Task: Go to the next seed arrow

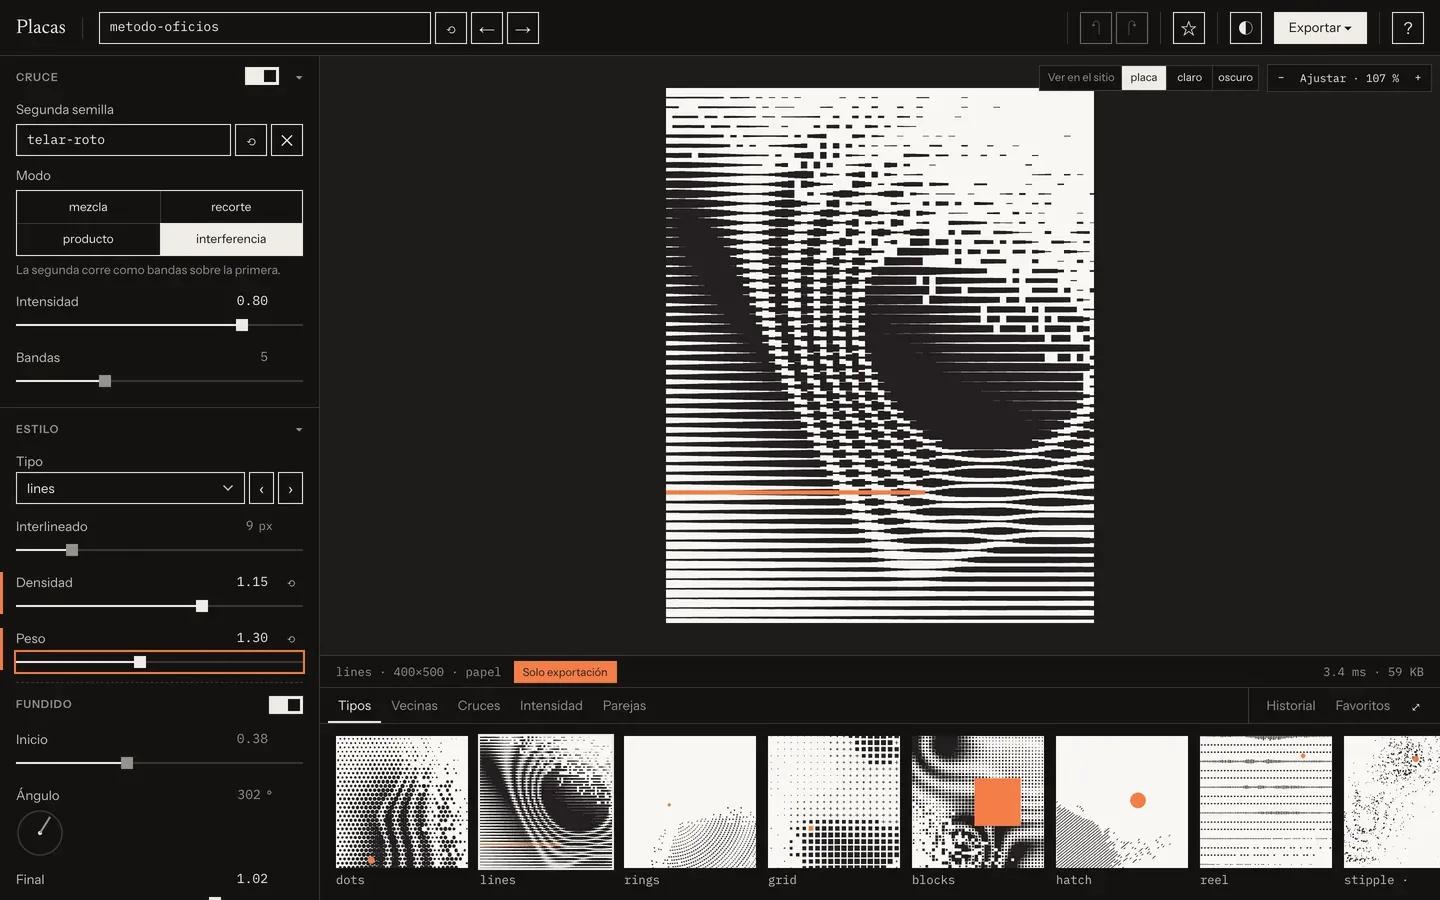Action: point(523,28)
